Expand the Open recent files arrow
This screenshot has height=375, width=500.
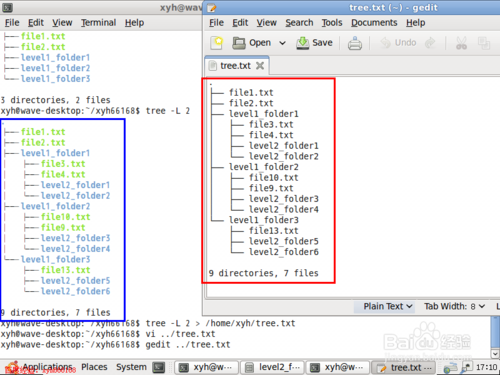(x=282, y=43)
